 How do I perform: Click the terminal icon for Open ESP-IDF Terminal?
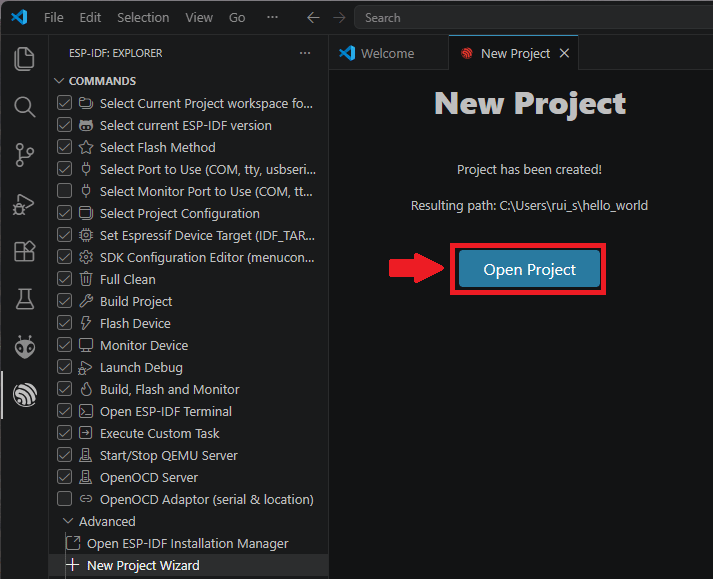pyautogui.click(x=86, y=411)
